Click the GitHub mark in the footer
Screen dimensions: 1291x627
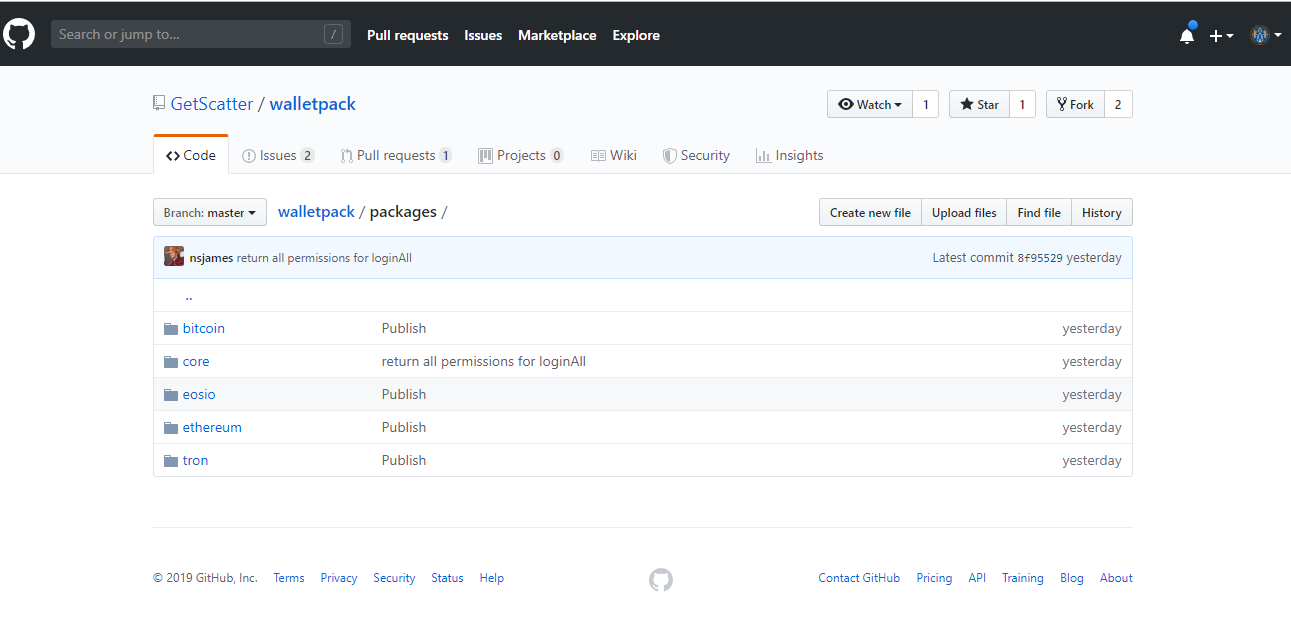[661, 580]
